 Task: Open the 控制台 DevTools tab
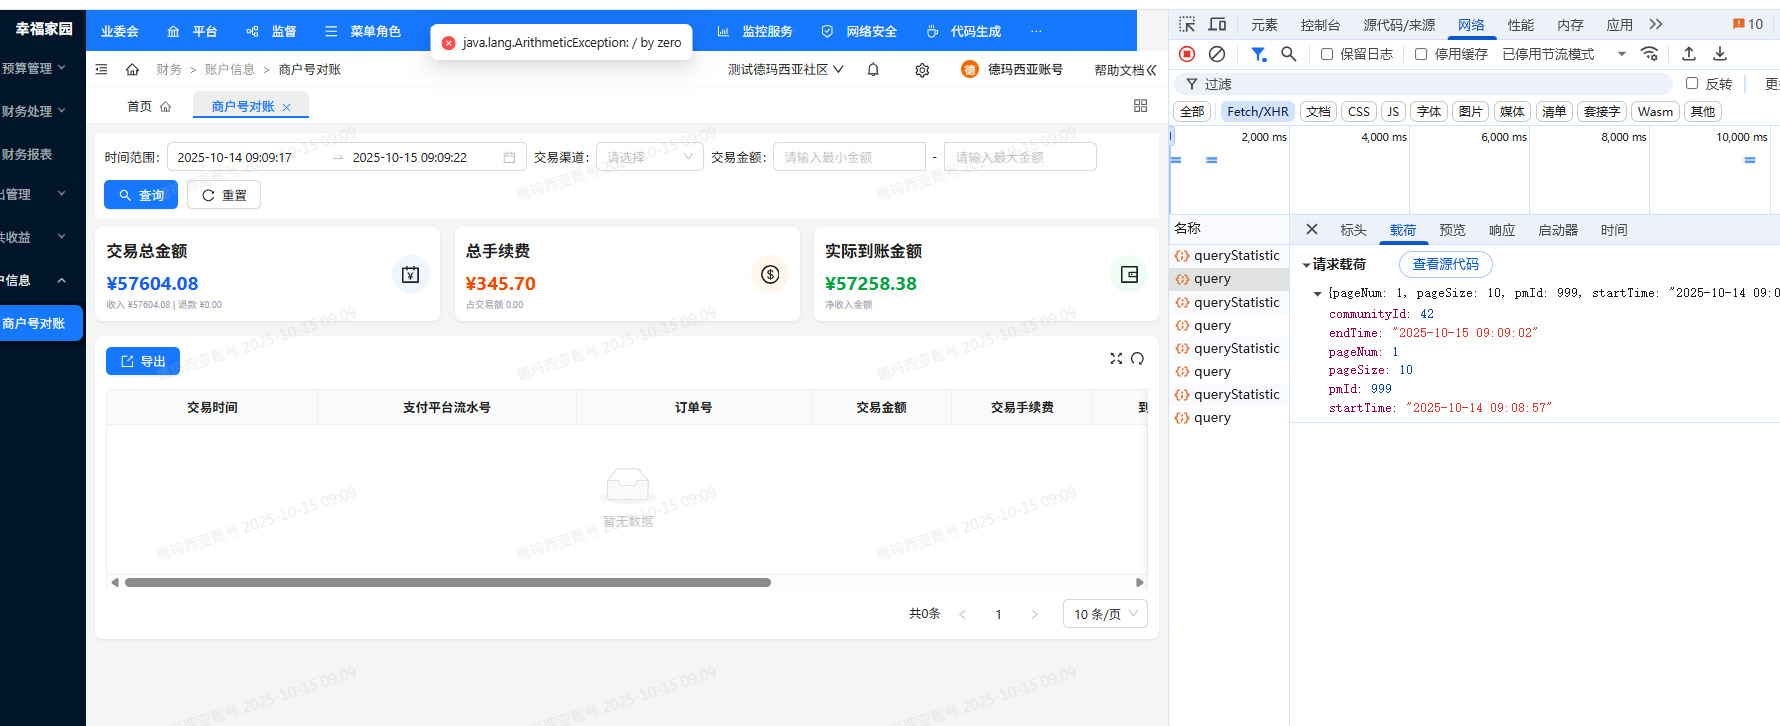coord(1319,25)
